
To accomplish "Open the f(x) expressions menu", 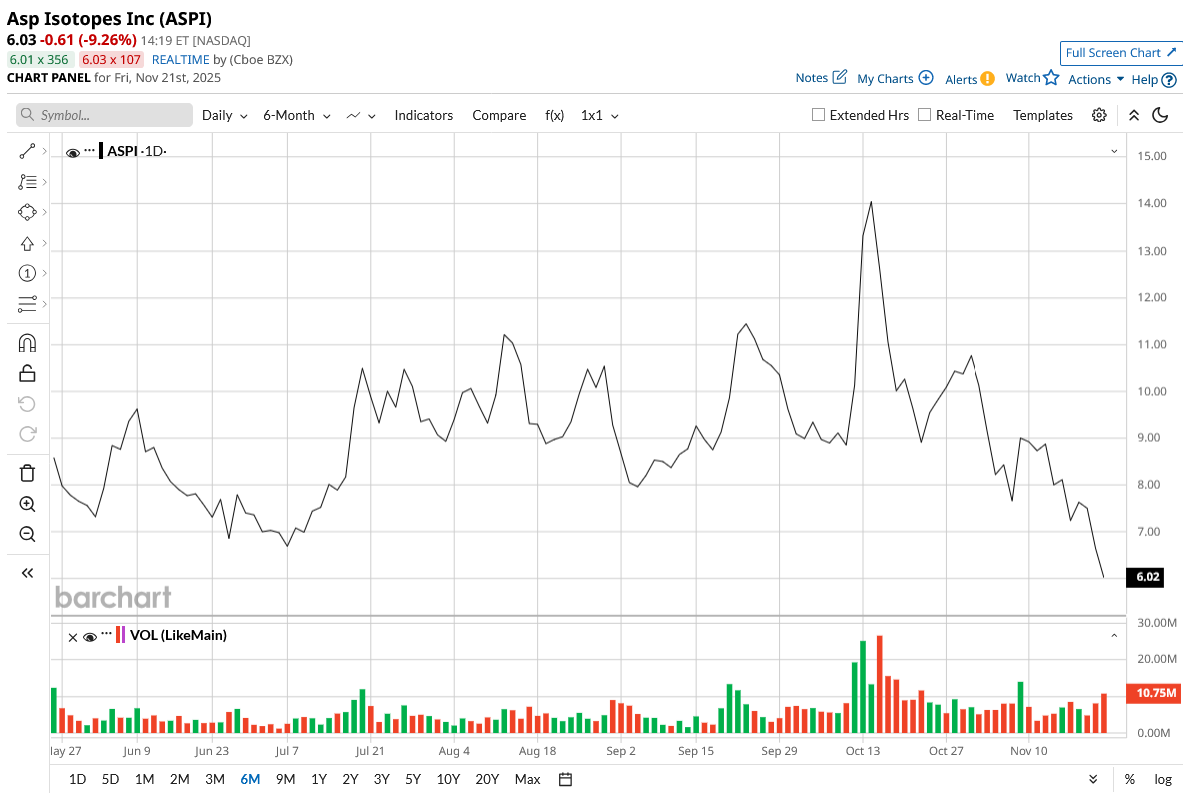I will pyautogui.click(x=555, y=115).
